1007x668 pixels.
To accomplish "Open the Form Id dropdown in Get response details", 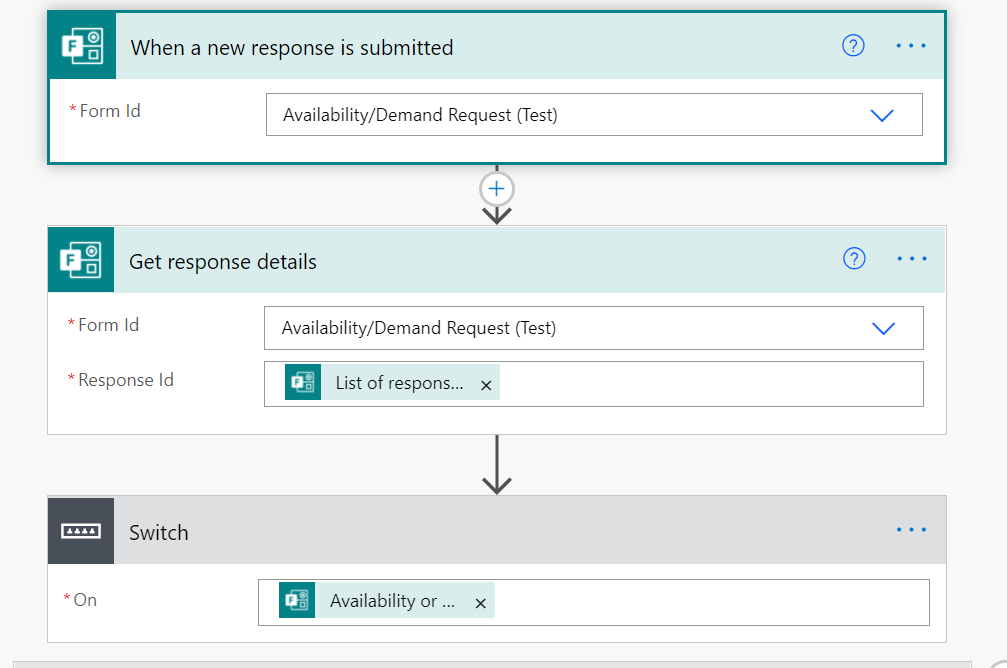I will tap(883, 327).
